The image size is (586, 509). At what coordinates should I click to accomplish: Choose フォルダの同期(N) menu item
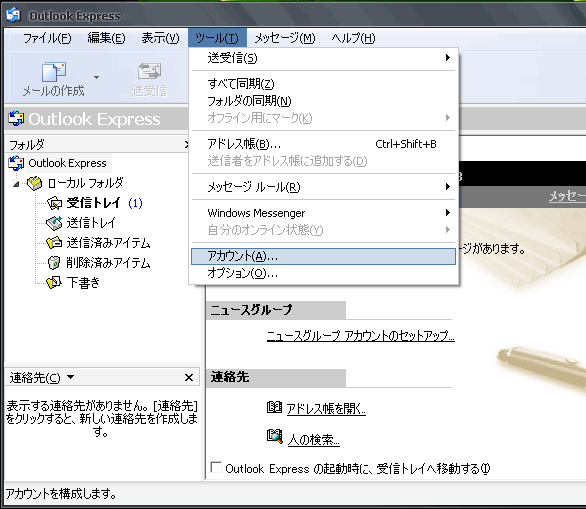(x=324, y=101)
